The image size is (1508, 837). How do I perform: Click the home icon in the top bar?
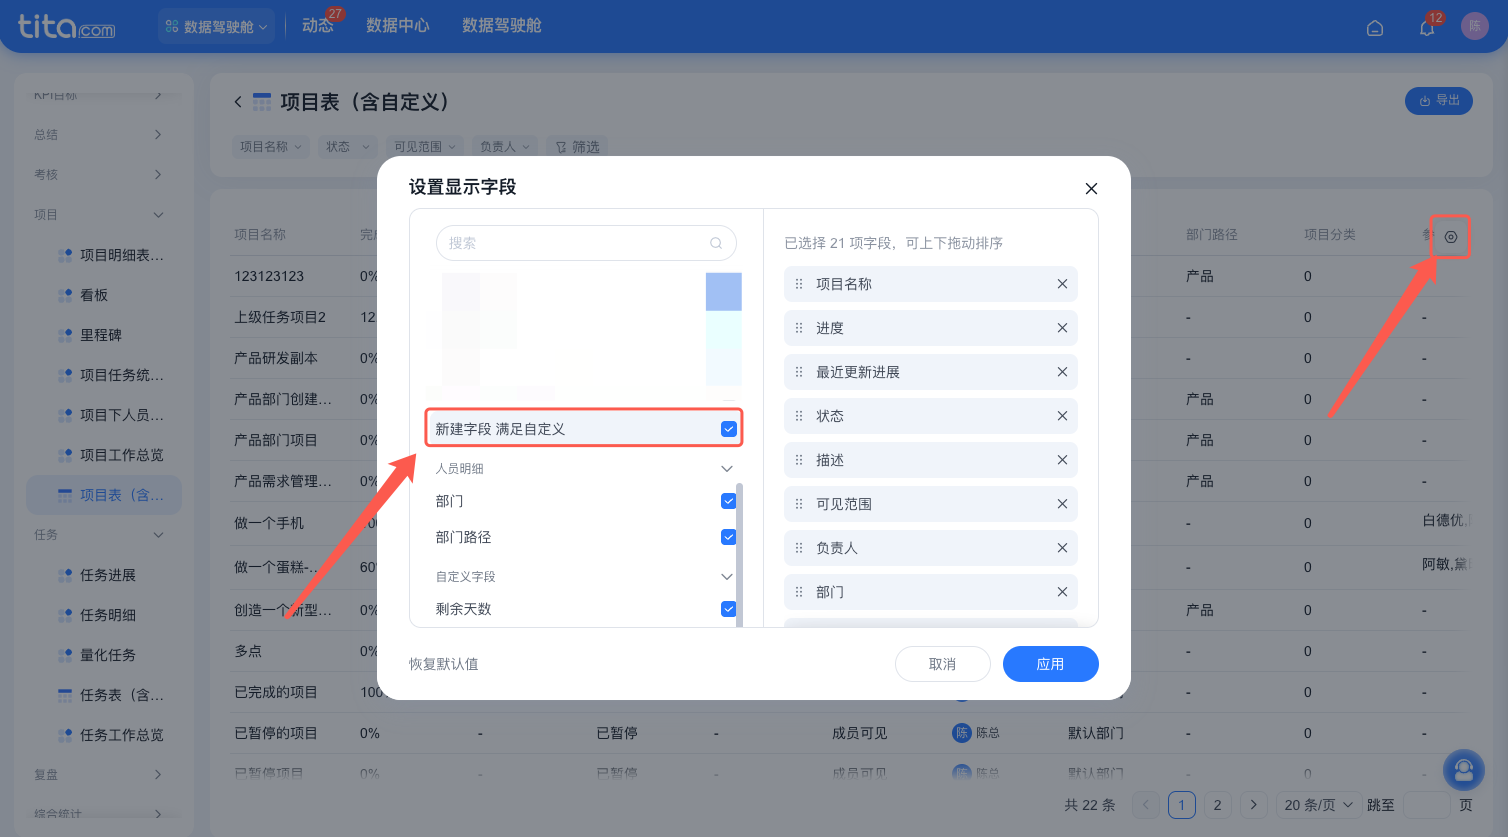point(1375,28)
